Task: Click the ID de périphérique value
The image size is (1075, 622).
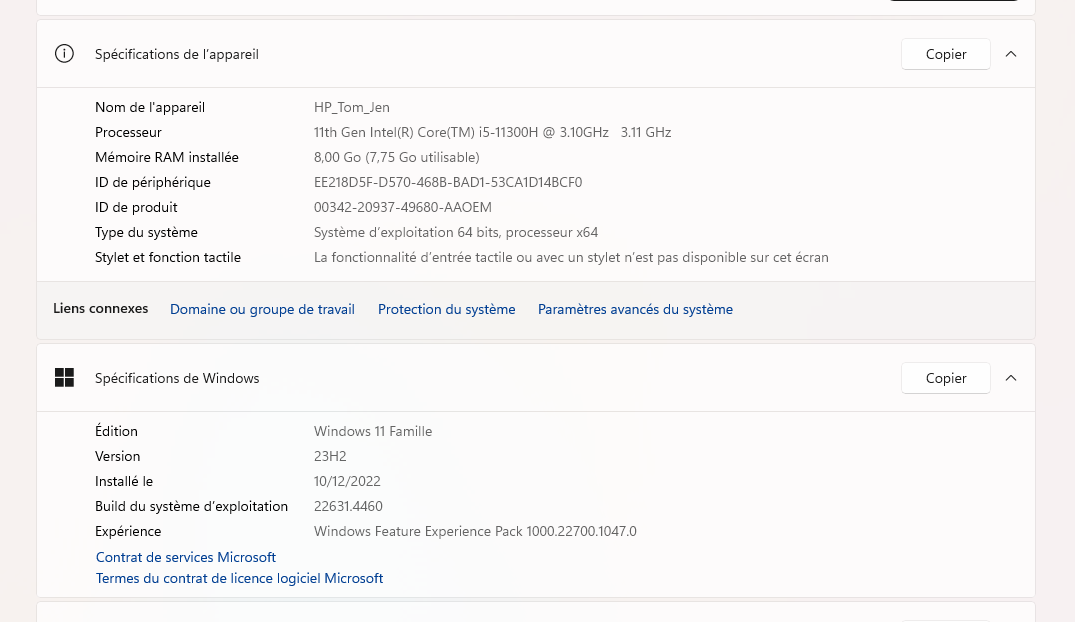Action: point(448,182)
